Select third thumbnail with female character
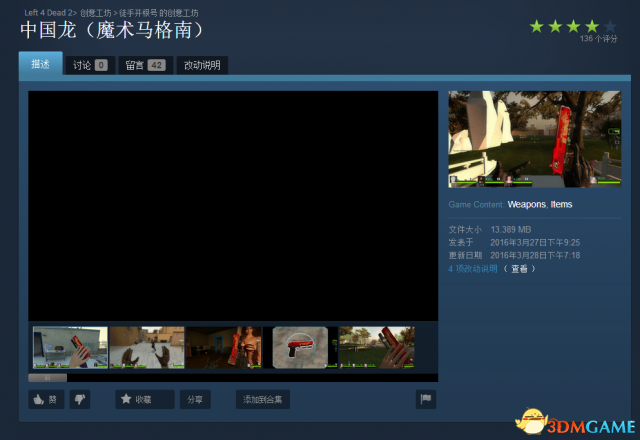 (x=224, y=347)
